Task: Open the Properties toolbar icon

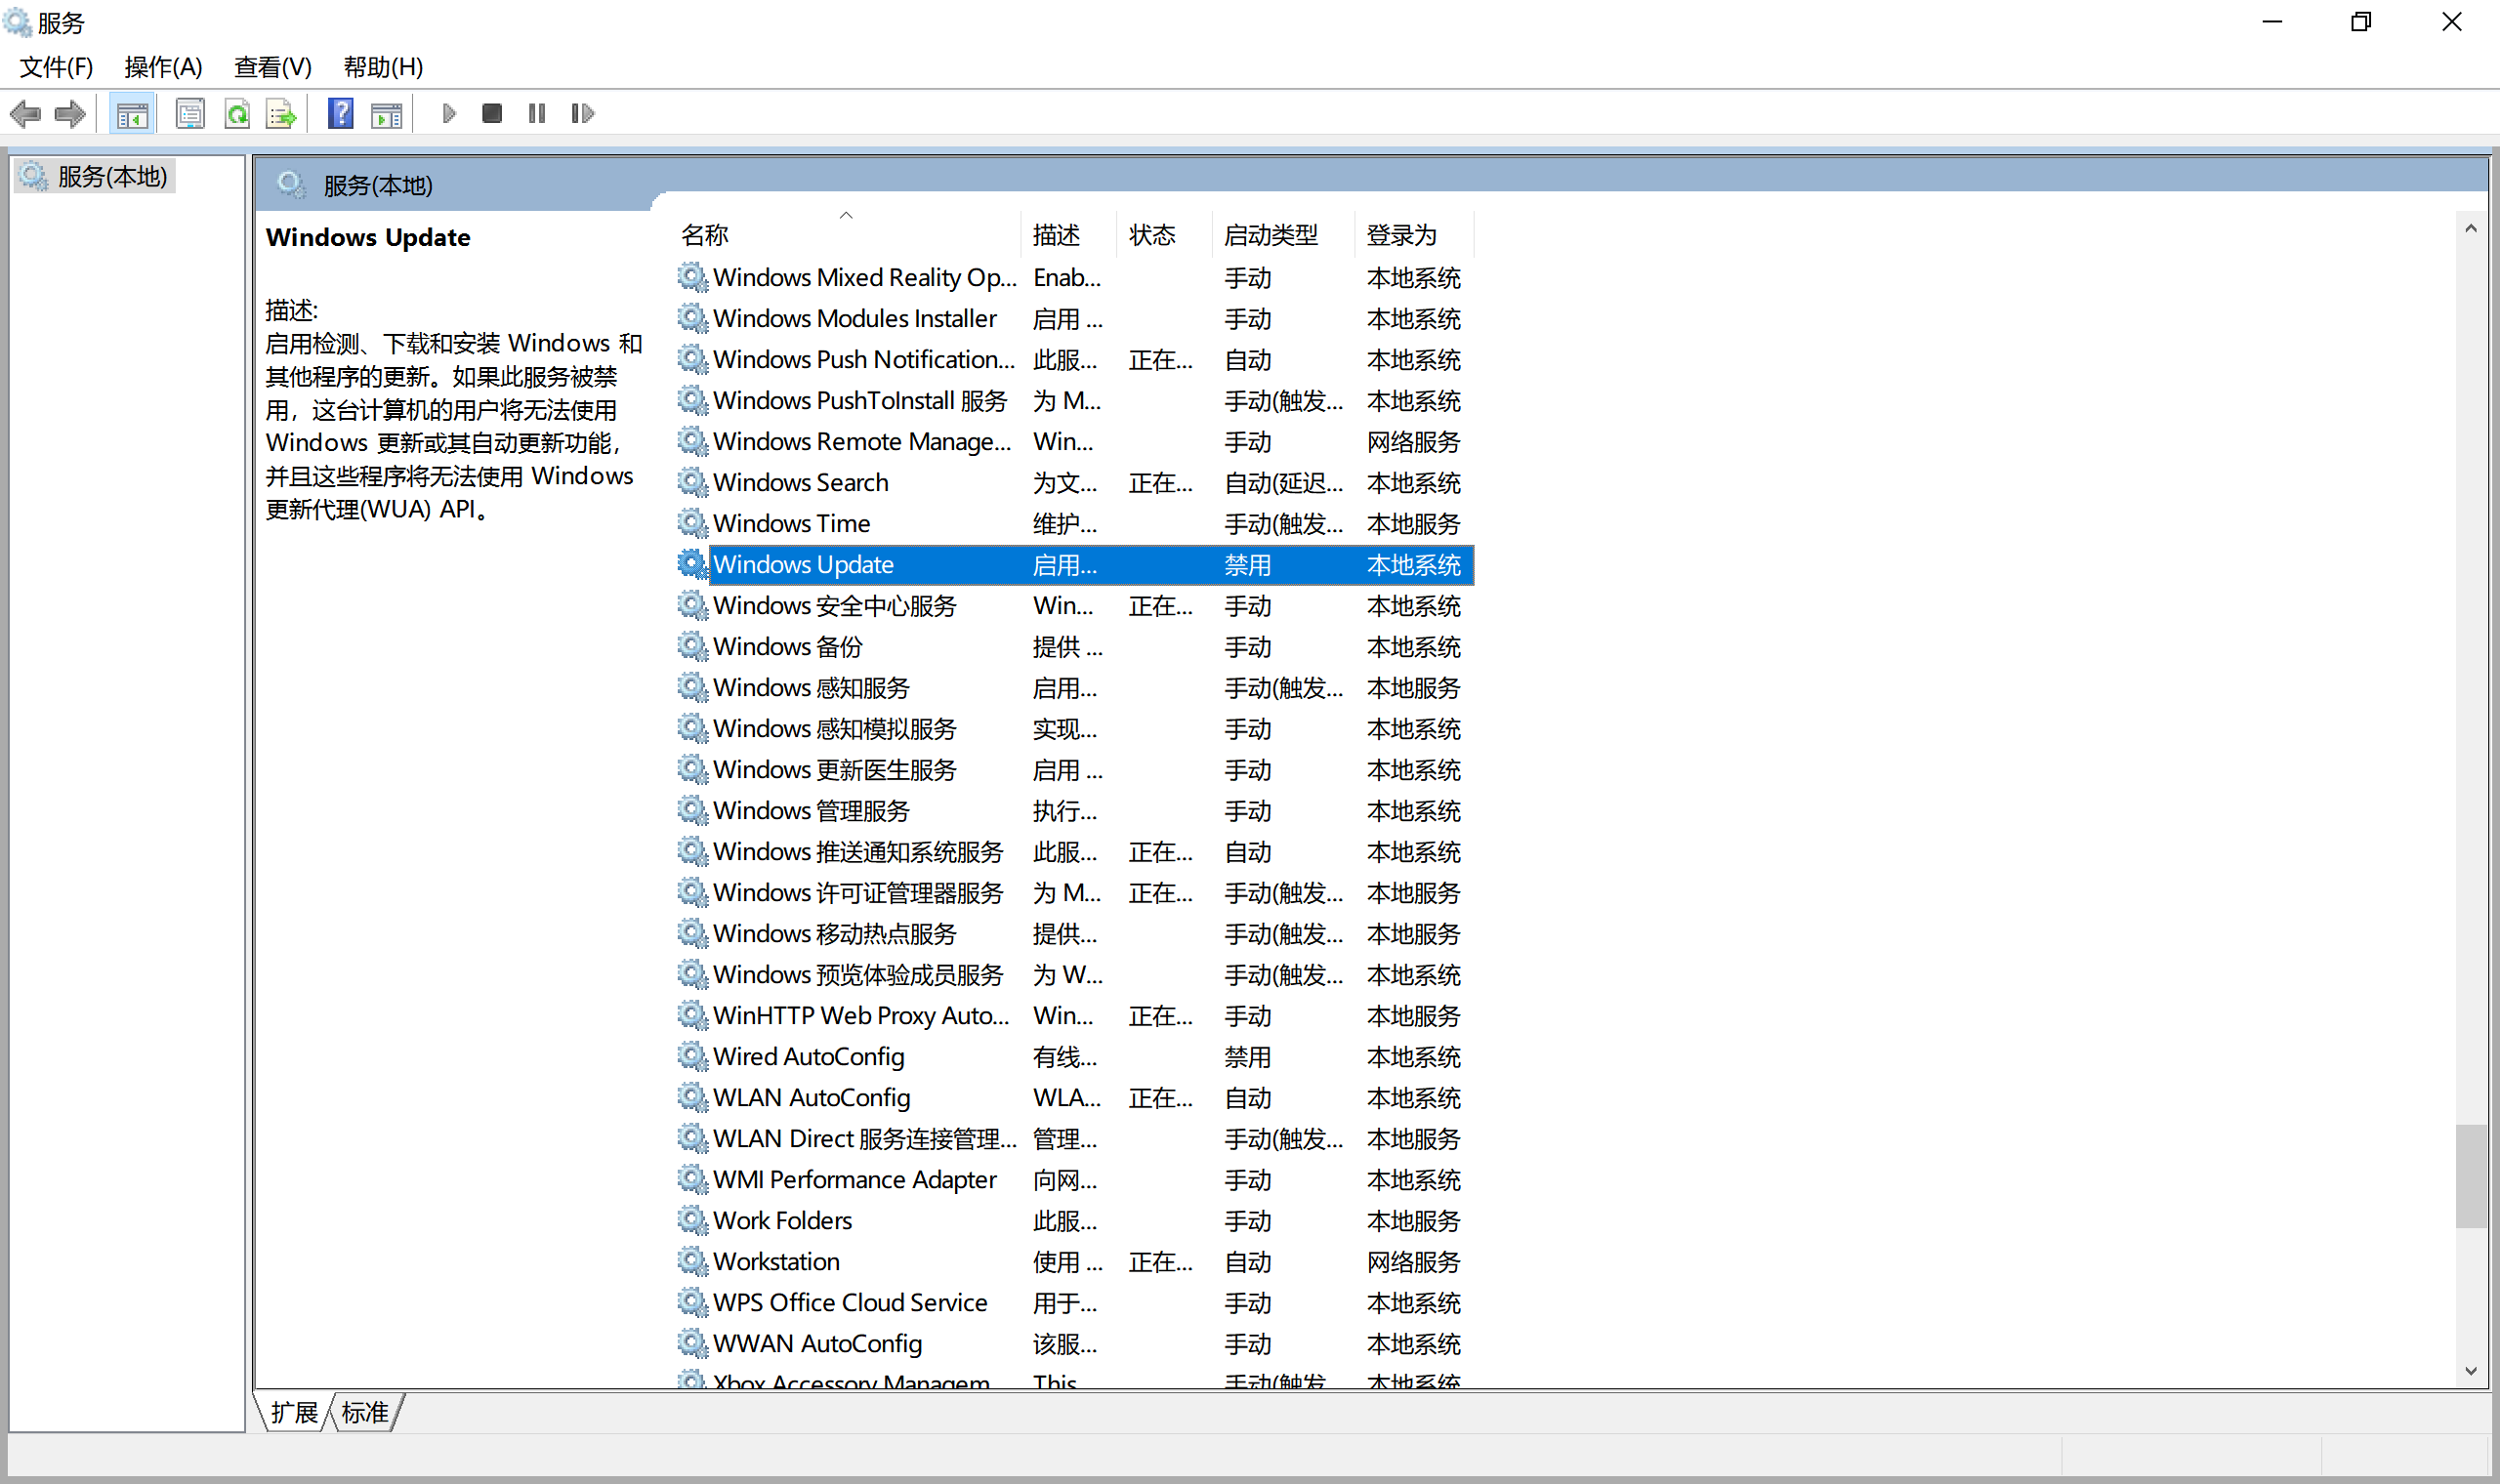Action: pyautogui.click(x=189, y=113)
